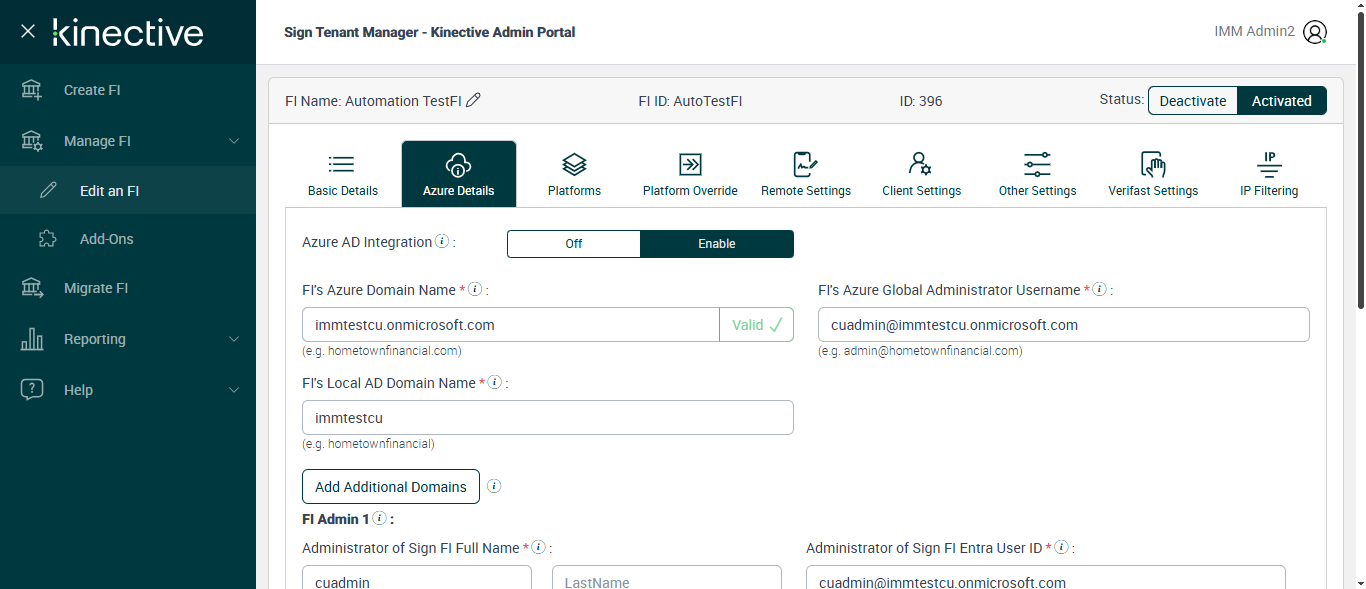The height and width of the screenshot is (589, 1366).
Task: Click the LastName input field
Action: tap(667, 577)
